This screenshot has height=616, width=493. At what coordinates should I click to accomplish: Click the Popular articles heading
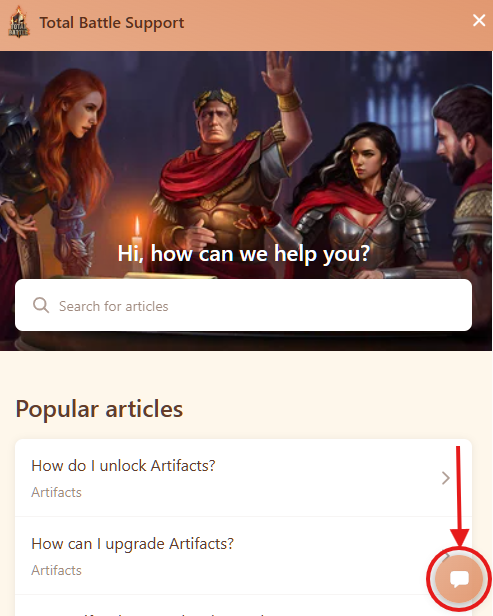click(x=99, y=409)
